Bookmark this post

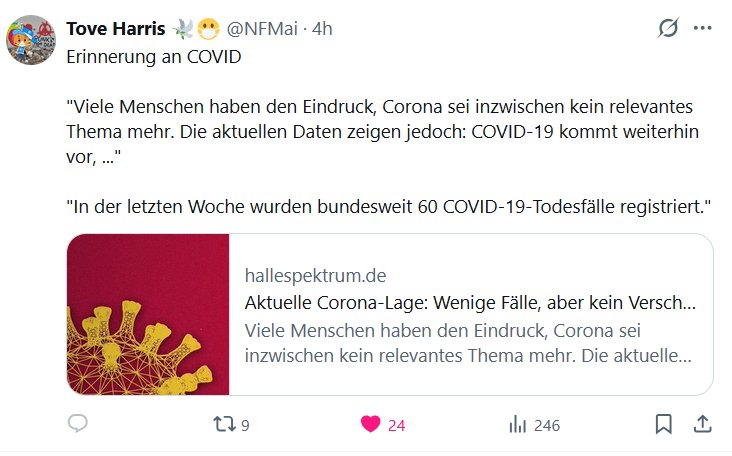[x=663, y=424]
